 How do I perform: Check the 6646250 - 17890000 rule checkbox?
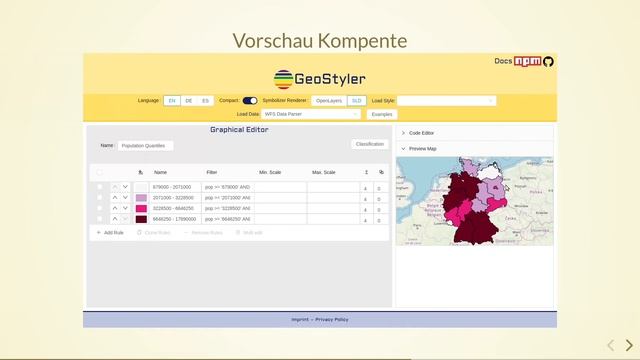point(99,219)
